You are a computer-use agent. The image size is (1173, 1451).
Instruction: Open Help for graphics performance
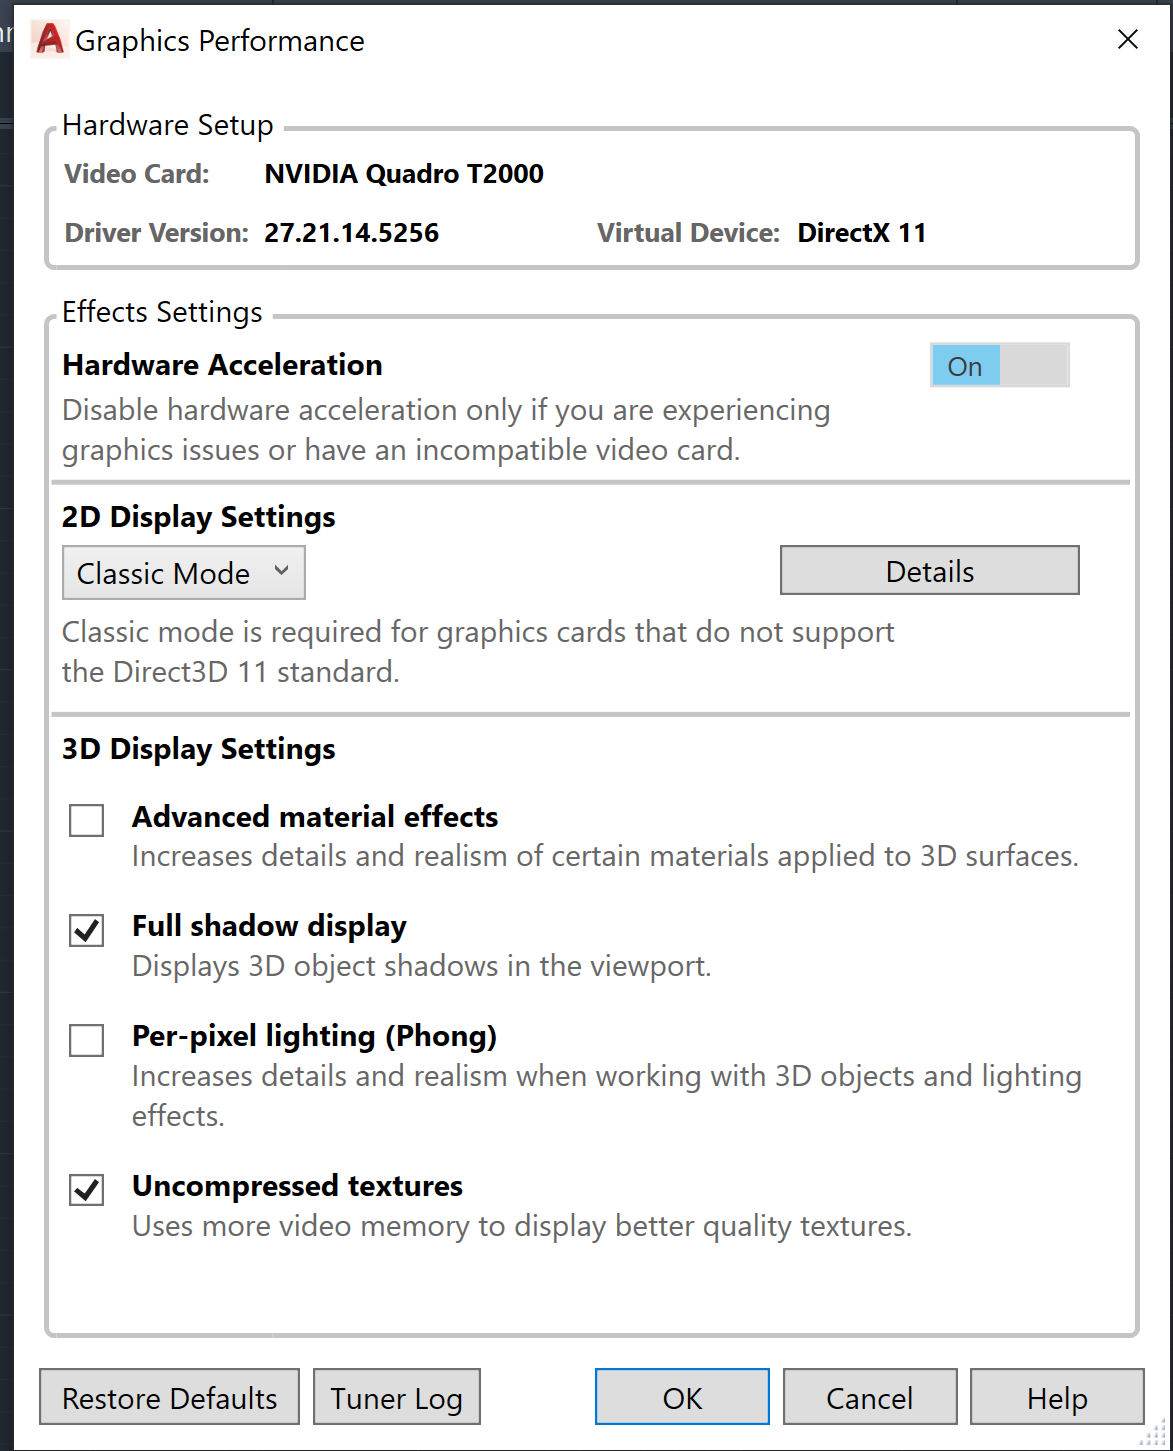coord(1056,1397)
